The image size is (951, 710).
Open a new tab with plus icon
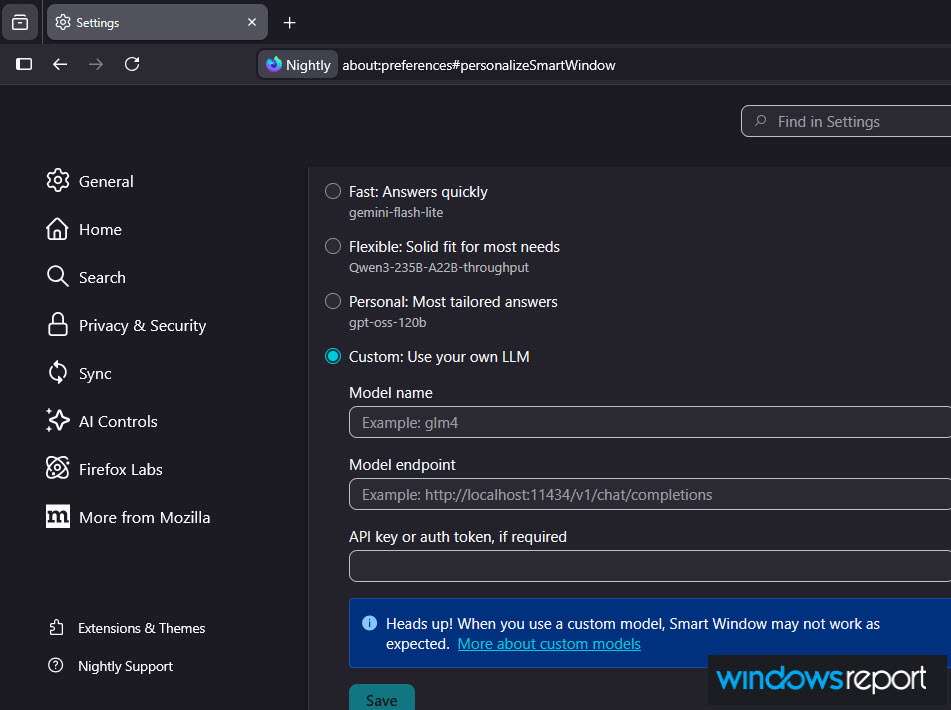click(x=289, y=22)
